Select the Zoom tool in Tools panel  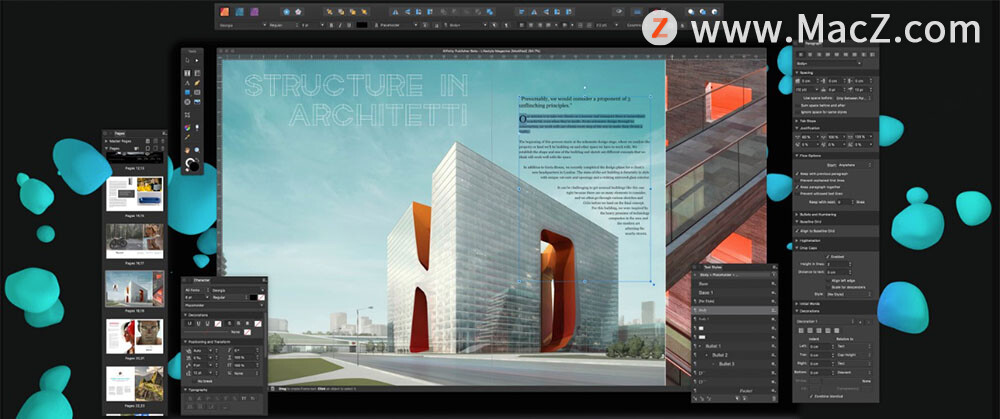tap(197, 150)
